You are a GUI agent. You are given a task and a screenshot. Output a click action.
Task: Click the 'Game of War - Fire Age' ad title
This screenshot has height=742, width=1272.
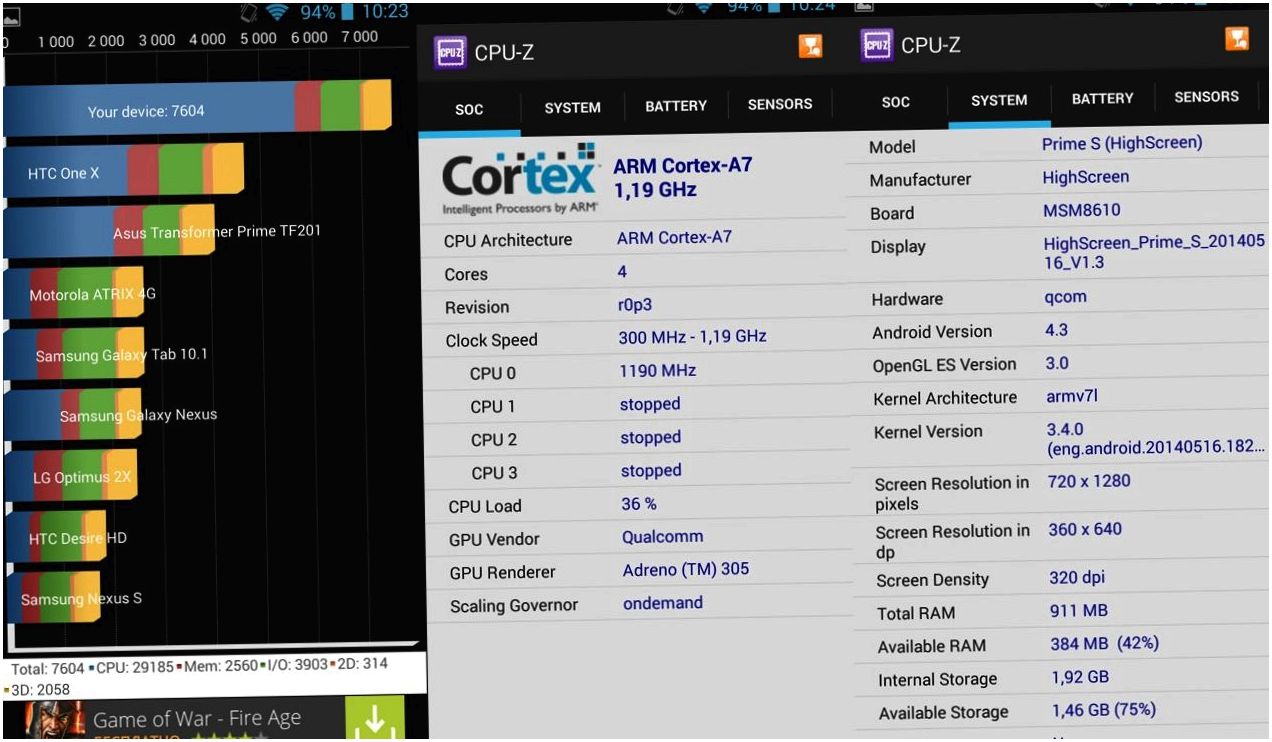click(197, 718)
